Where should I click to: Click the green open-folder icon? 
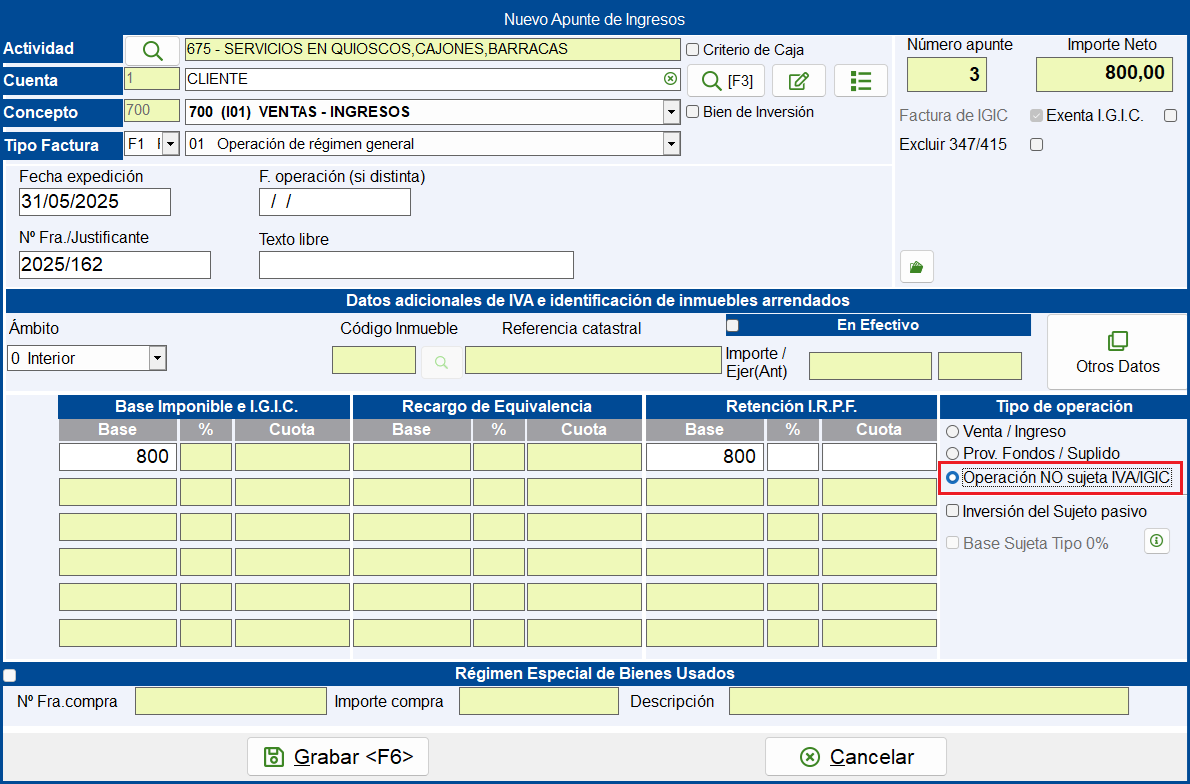(917, 267)
